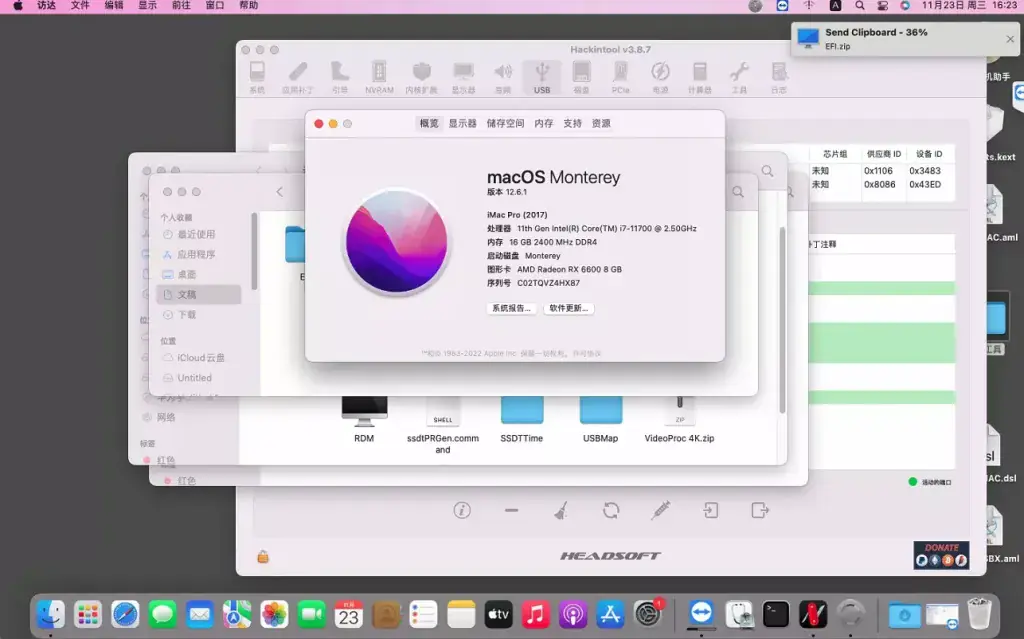
Task: Select the 电源 power icon in Hackintool
Action: pyautogui.click(x=660, y=77)
